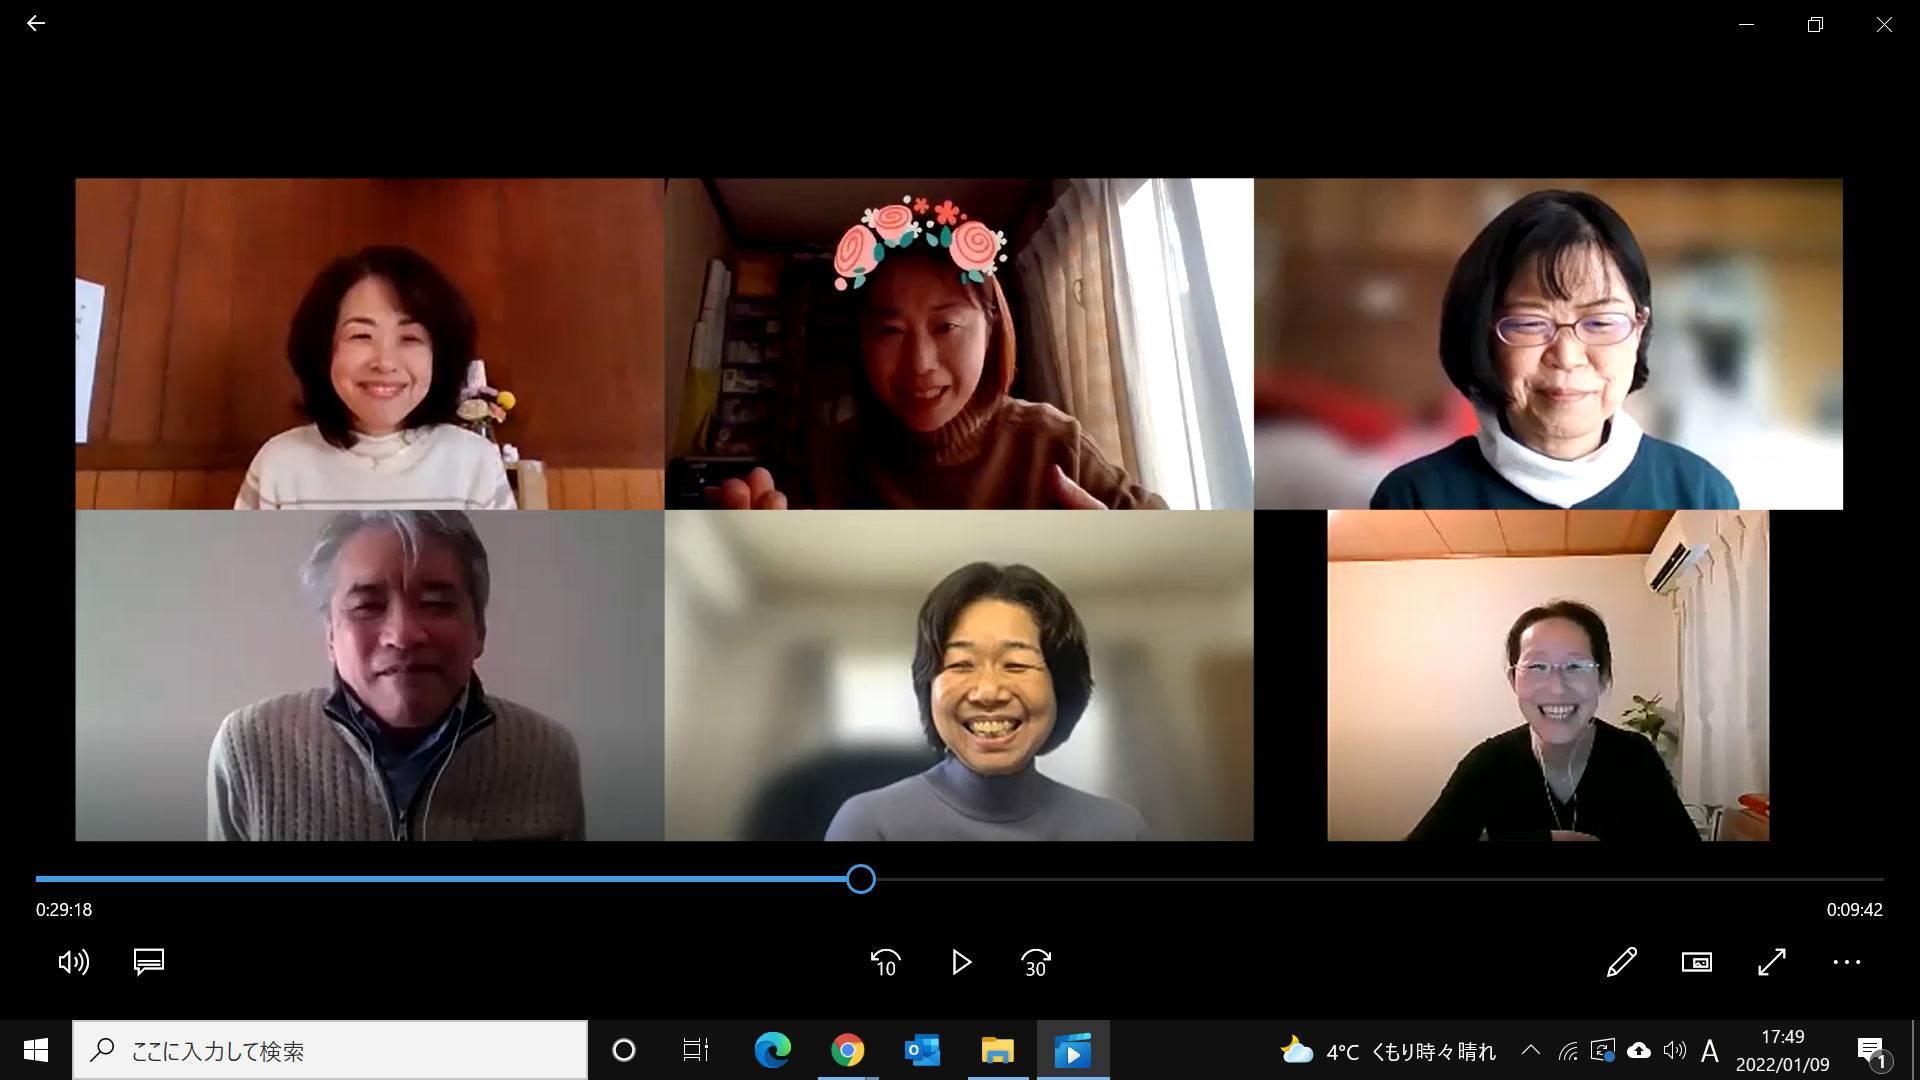Click the sync tray icon
Screen dimensions: 1920x1080
(x=1603, y=1051)
